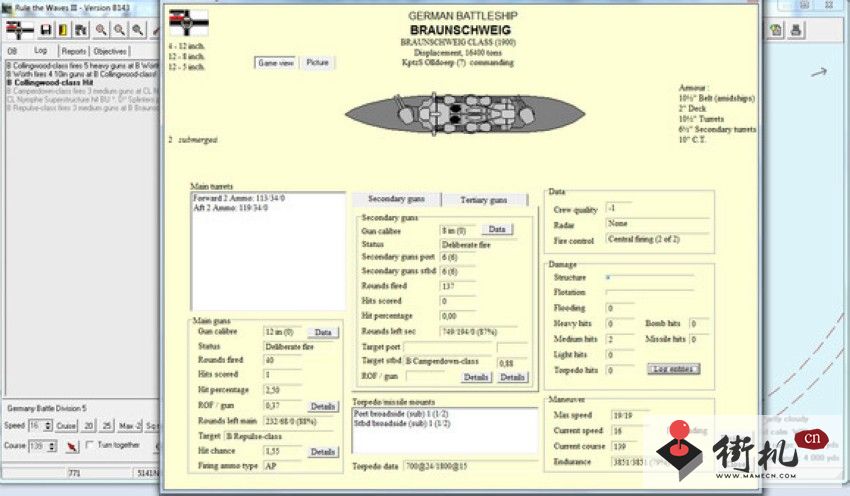
Task: Click the Cruise speed button
Action: [x=66, y=426]
